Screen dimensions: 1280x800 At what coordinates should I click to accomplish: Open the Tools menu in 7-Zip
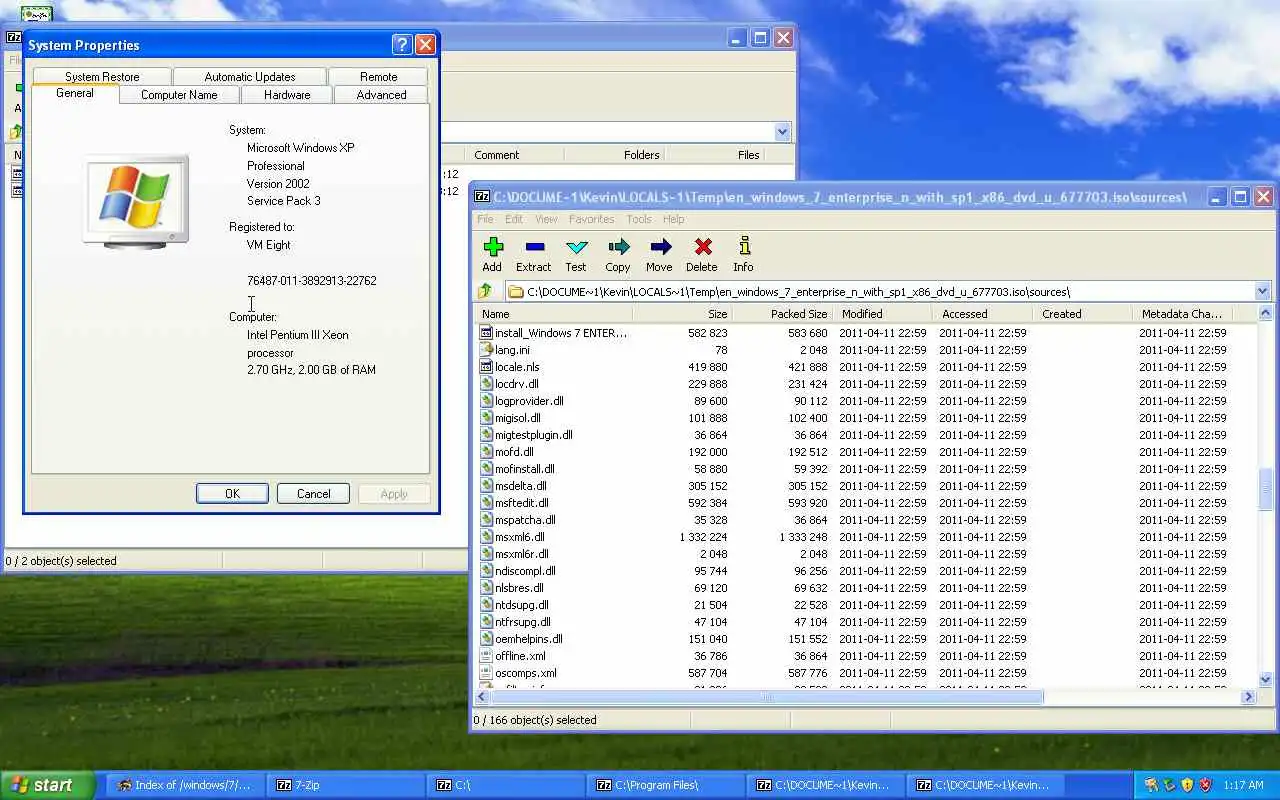[639, 219]
